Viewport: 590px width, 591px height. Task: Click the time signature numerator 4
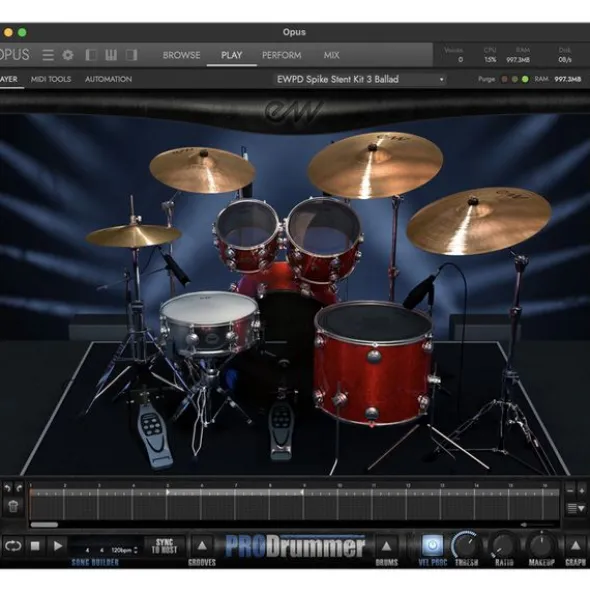(87, 550)
